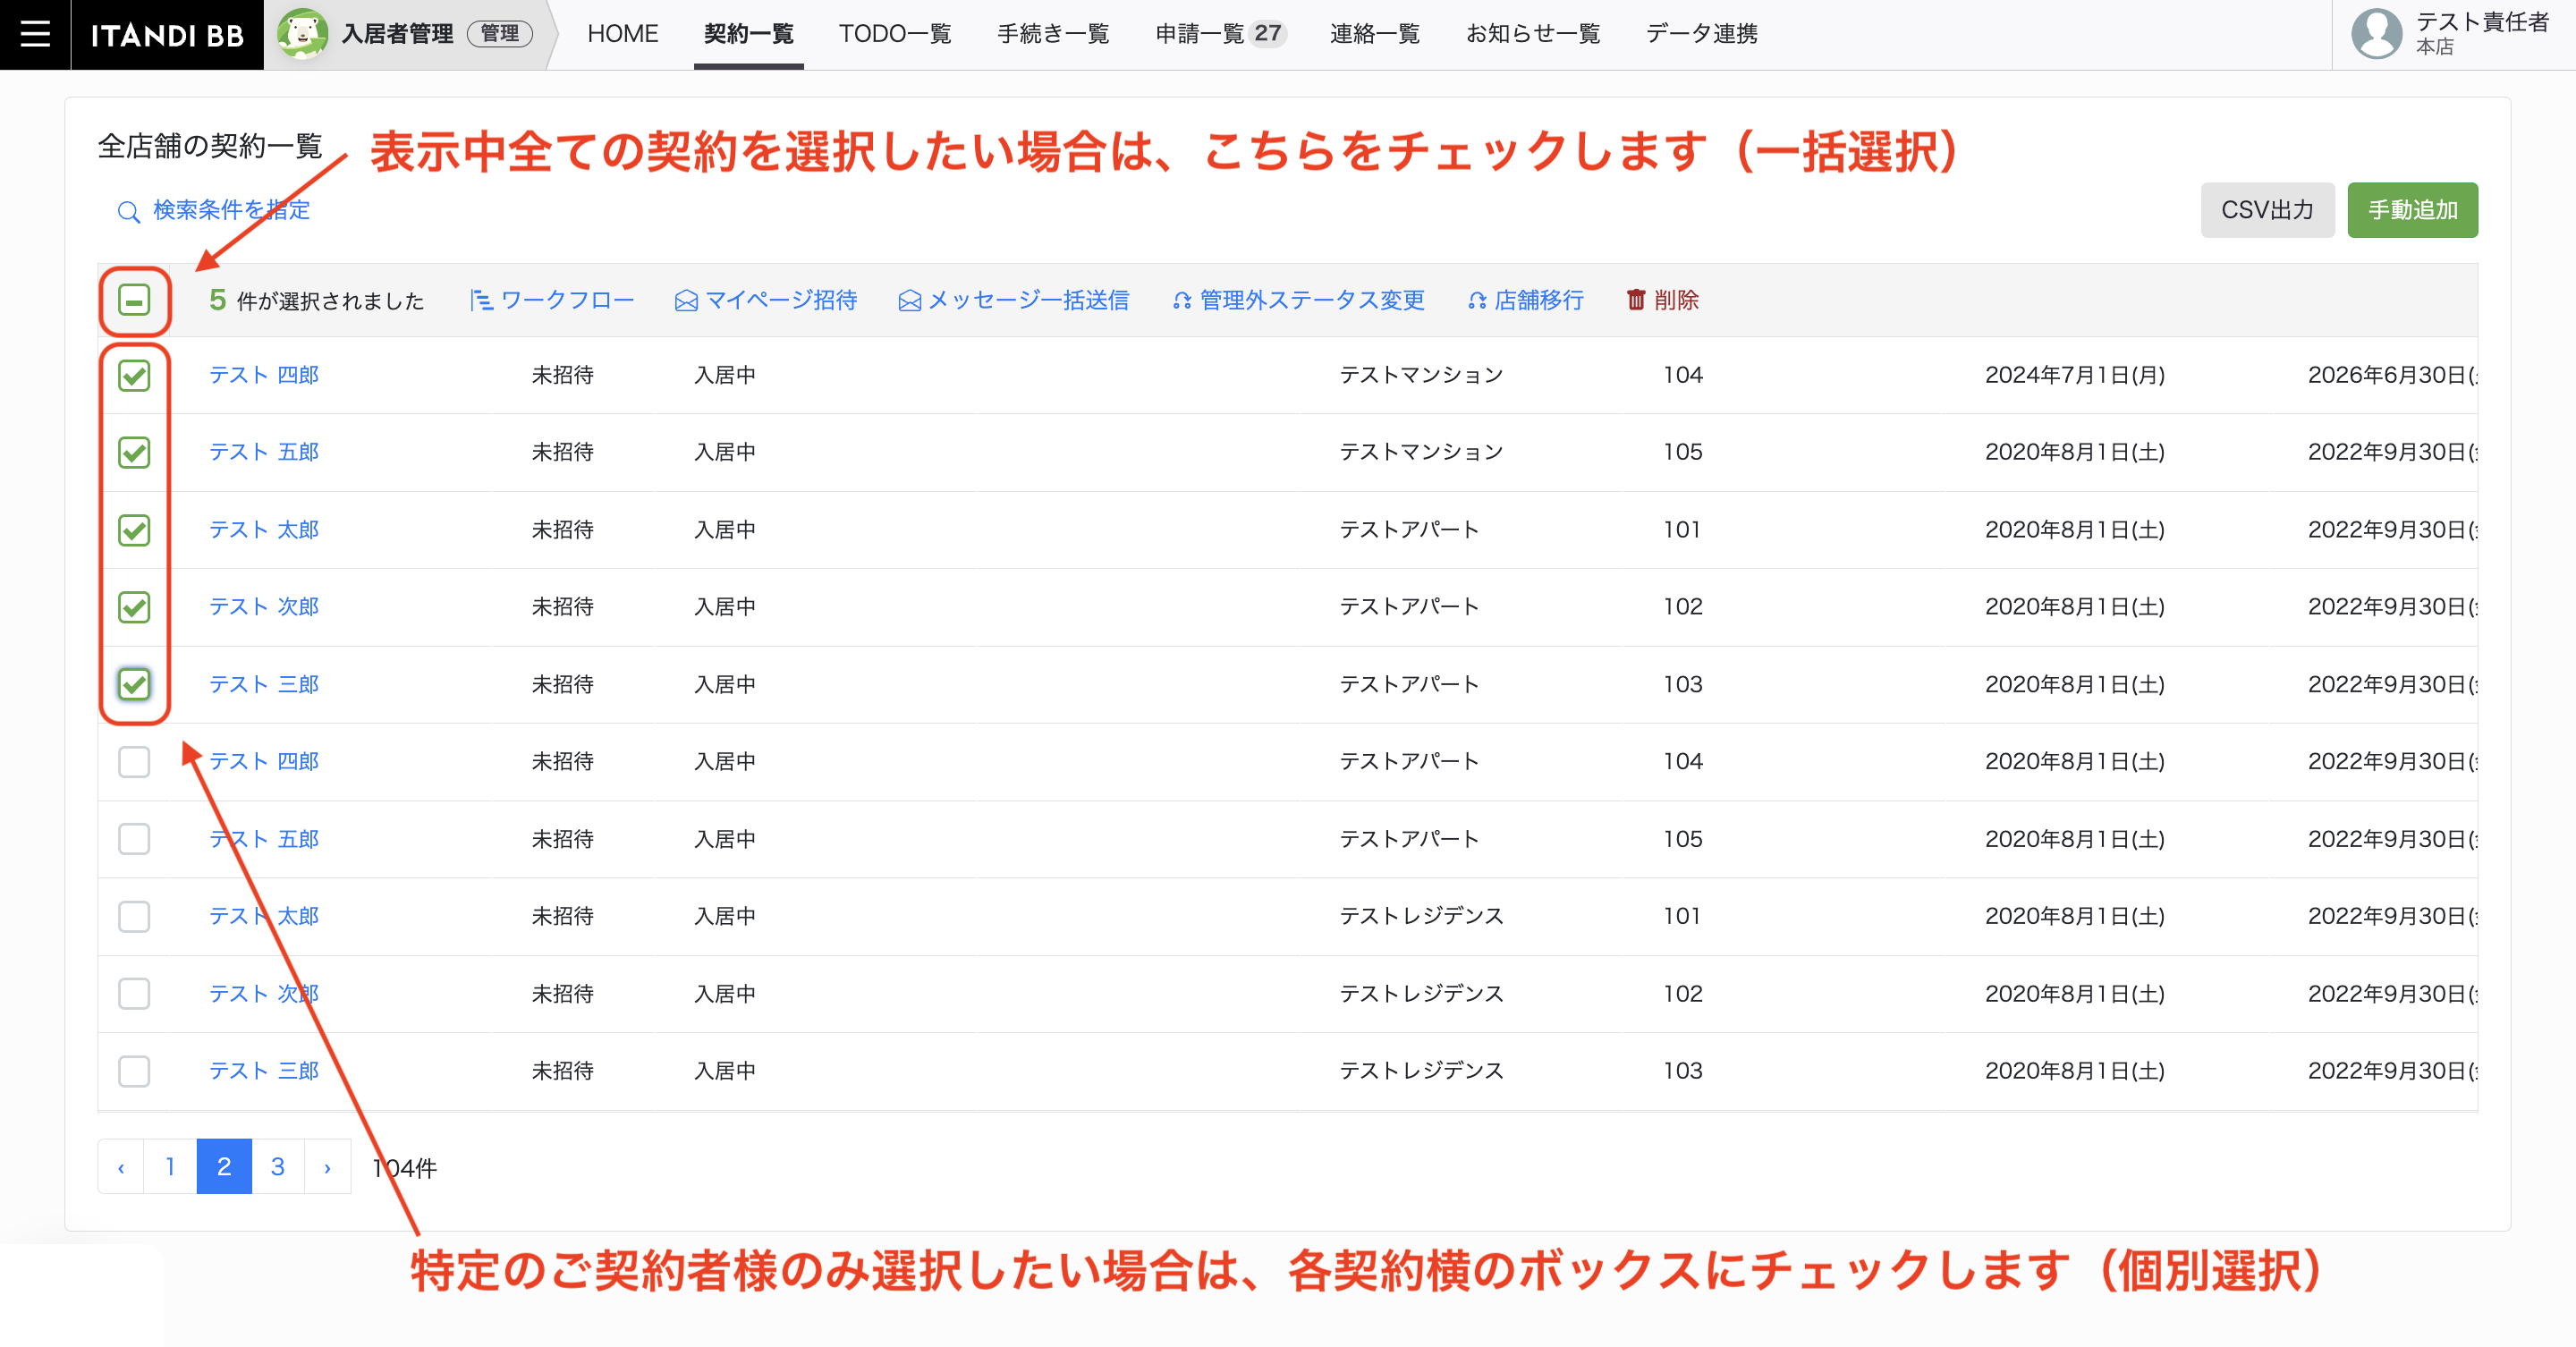Change 管理外ステータス変更 status
The height and width of the screenshot is (1347, 2576).
tap(1298, 300)
